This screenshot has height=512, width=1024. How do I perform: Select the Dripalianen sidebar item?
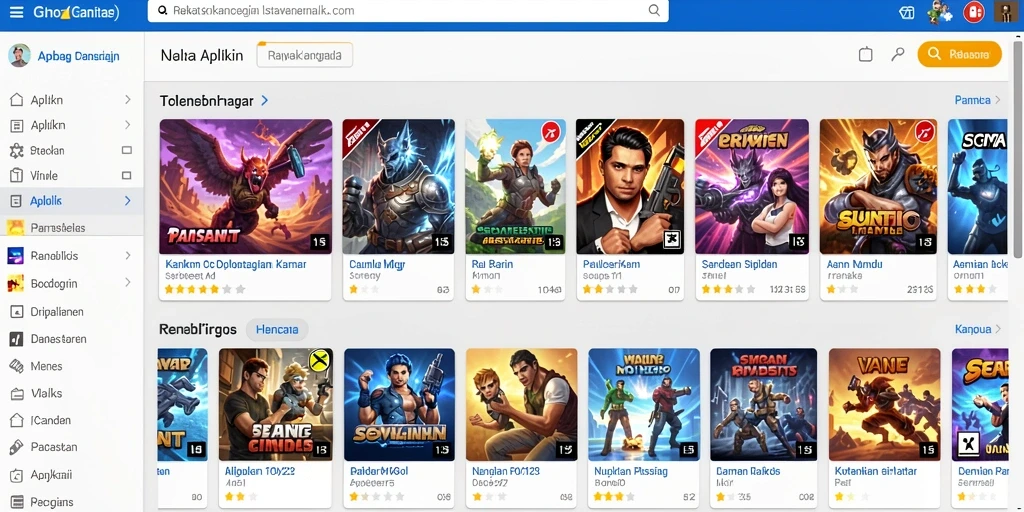coord(72,312)
